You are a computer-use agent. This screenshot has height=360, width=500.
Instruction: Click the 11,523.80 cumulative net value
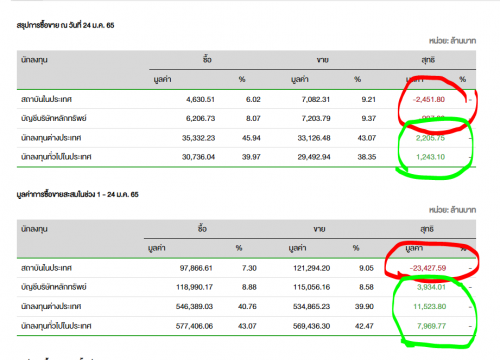click(430, 306)
